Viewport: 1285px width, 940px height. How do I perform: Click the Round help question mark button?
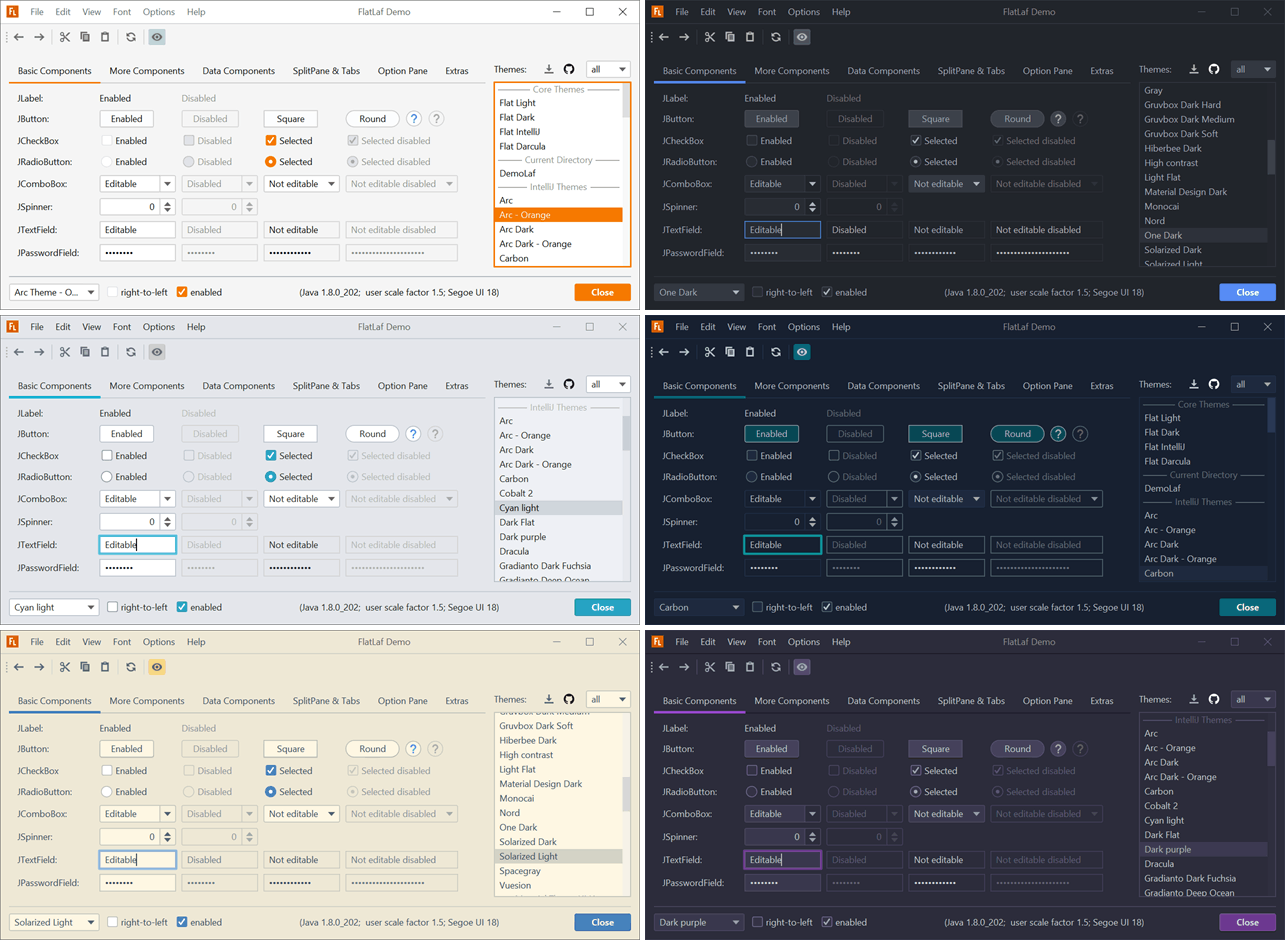click(x=413, y=118)
